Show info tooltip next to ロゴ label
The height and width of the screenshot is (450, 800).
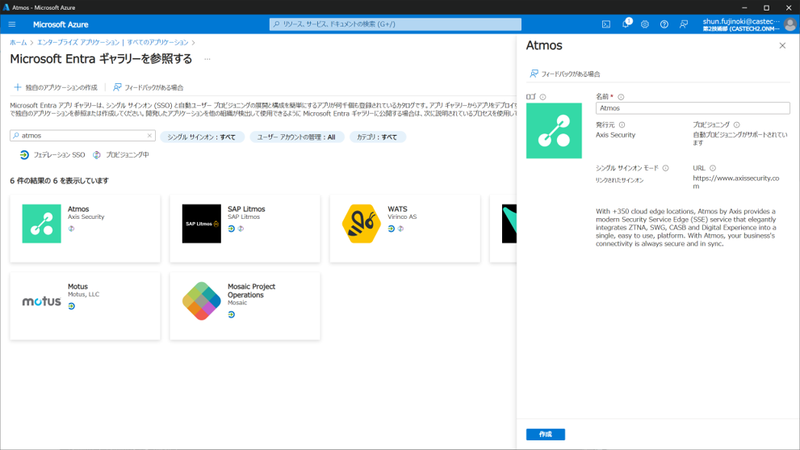(543, 96)
